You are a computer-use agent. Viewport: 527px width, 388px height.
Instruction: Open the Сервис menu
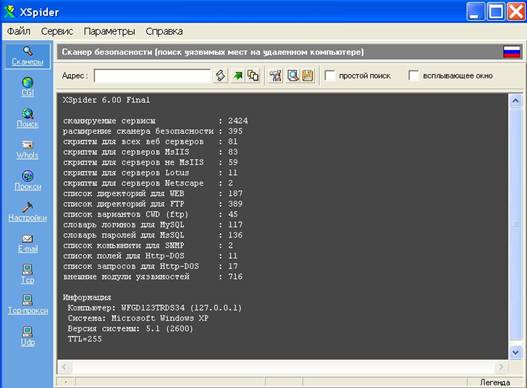(57, 31)
